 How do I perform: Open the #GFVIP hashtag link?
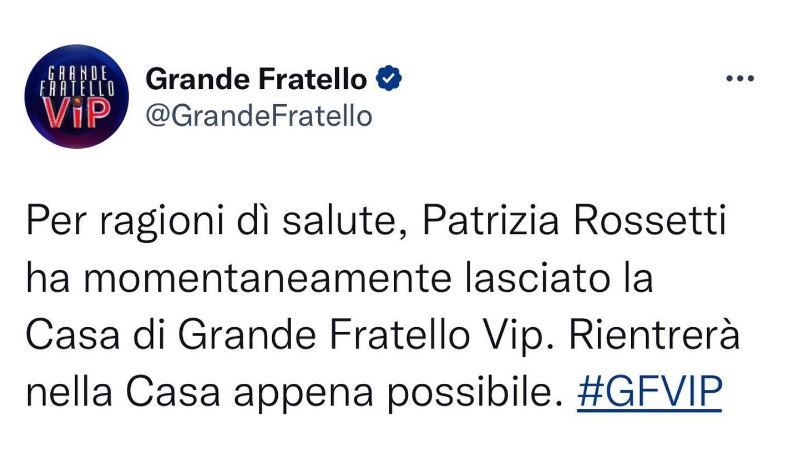(650, 392)
